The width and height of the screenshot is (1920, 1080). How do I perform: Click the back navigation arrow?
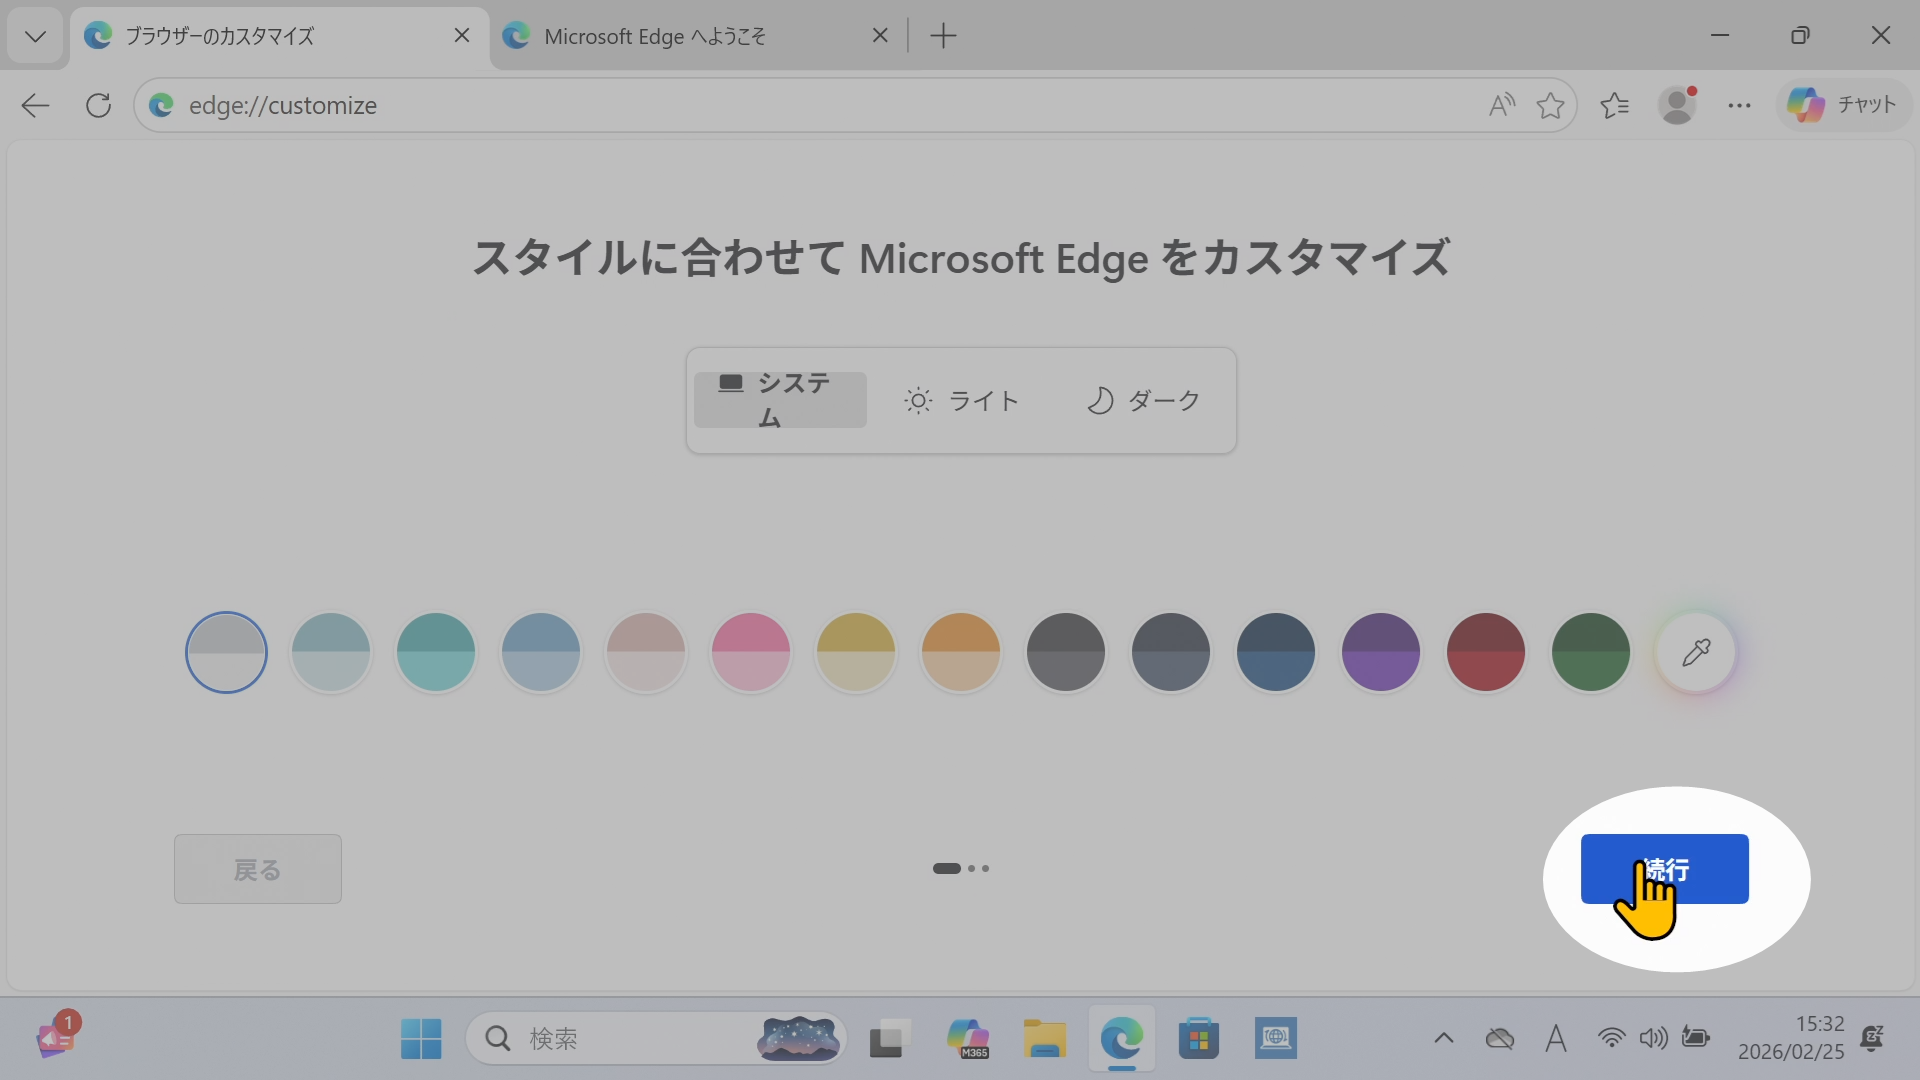pyautogui.click(x=34, y=105)
